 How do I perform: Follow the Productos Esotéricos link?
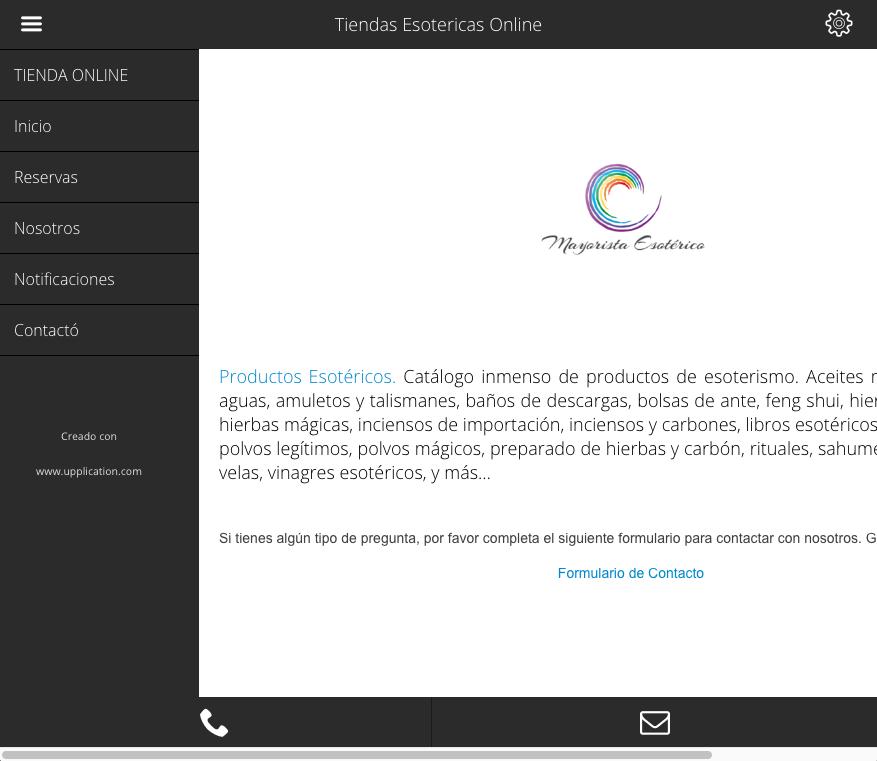[x=307, y=376]
